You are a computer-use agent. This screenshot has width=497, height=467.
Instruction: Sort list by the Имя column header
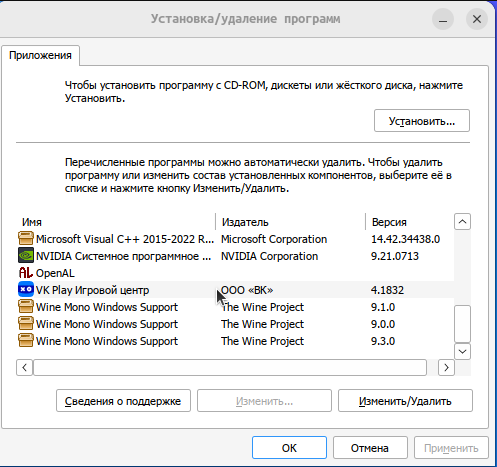point(116,222)
